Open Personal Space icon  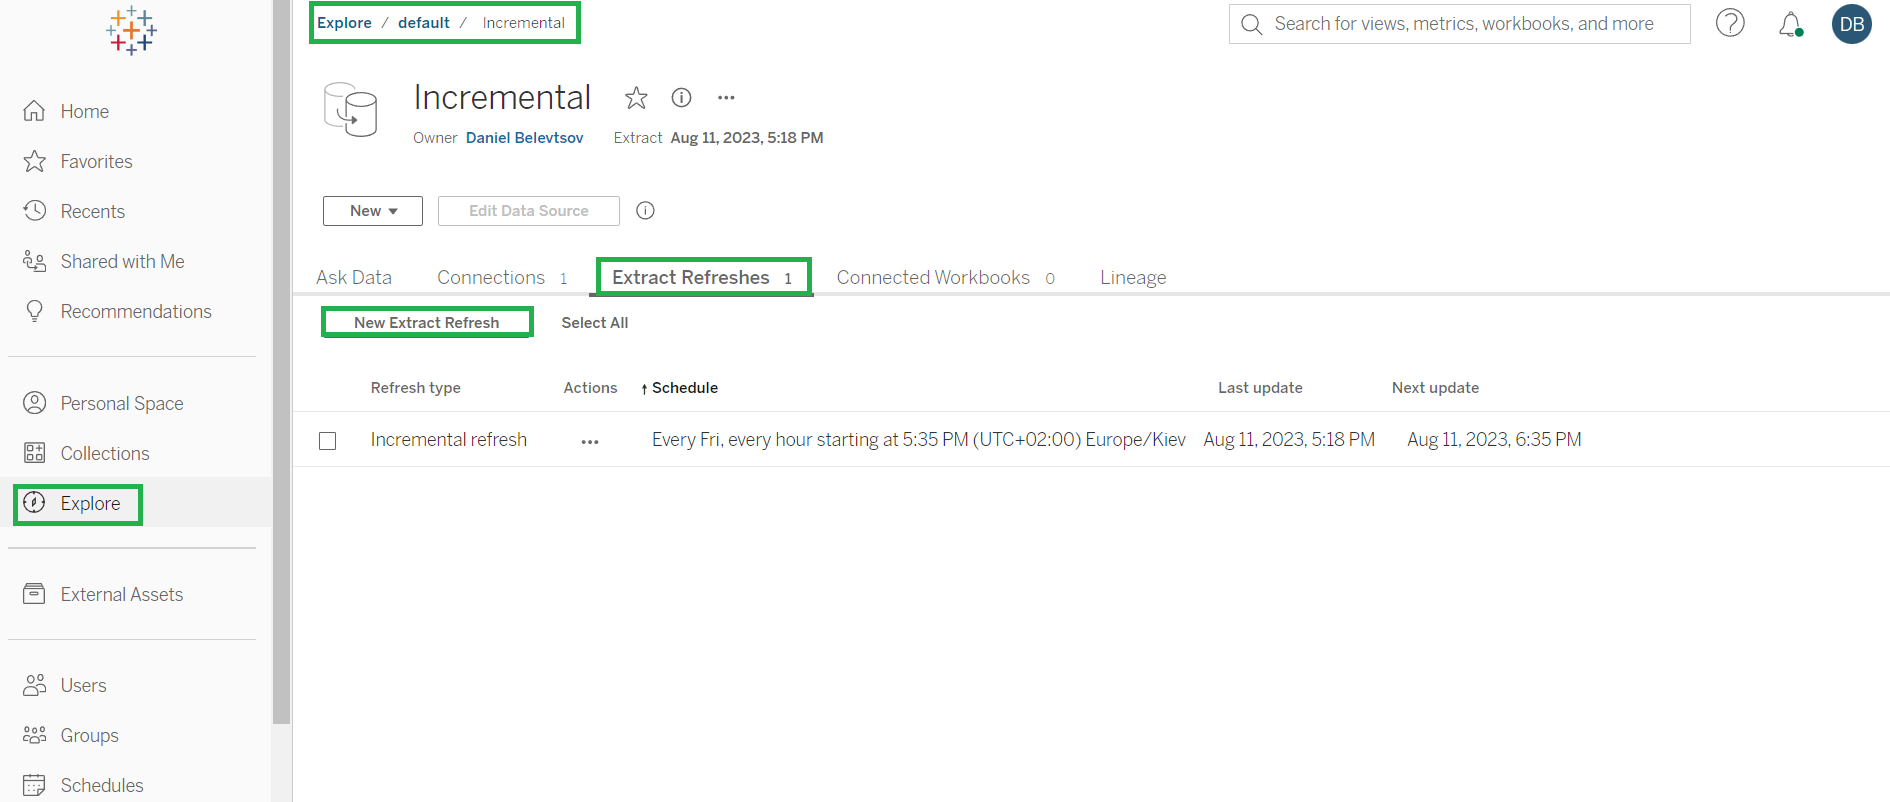click(34, 403)
